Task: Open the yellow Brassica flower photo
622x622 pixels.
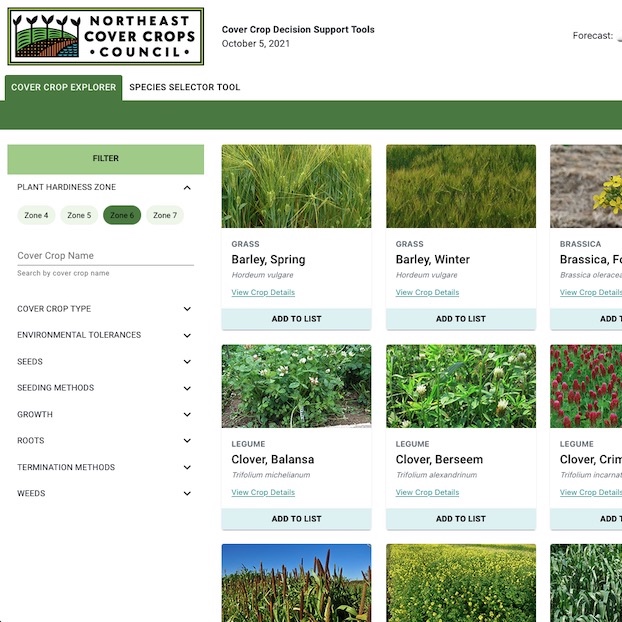Action: pyautogui.click(x=586, y=186)
